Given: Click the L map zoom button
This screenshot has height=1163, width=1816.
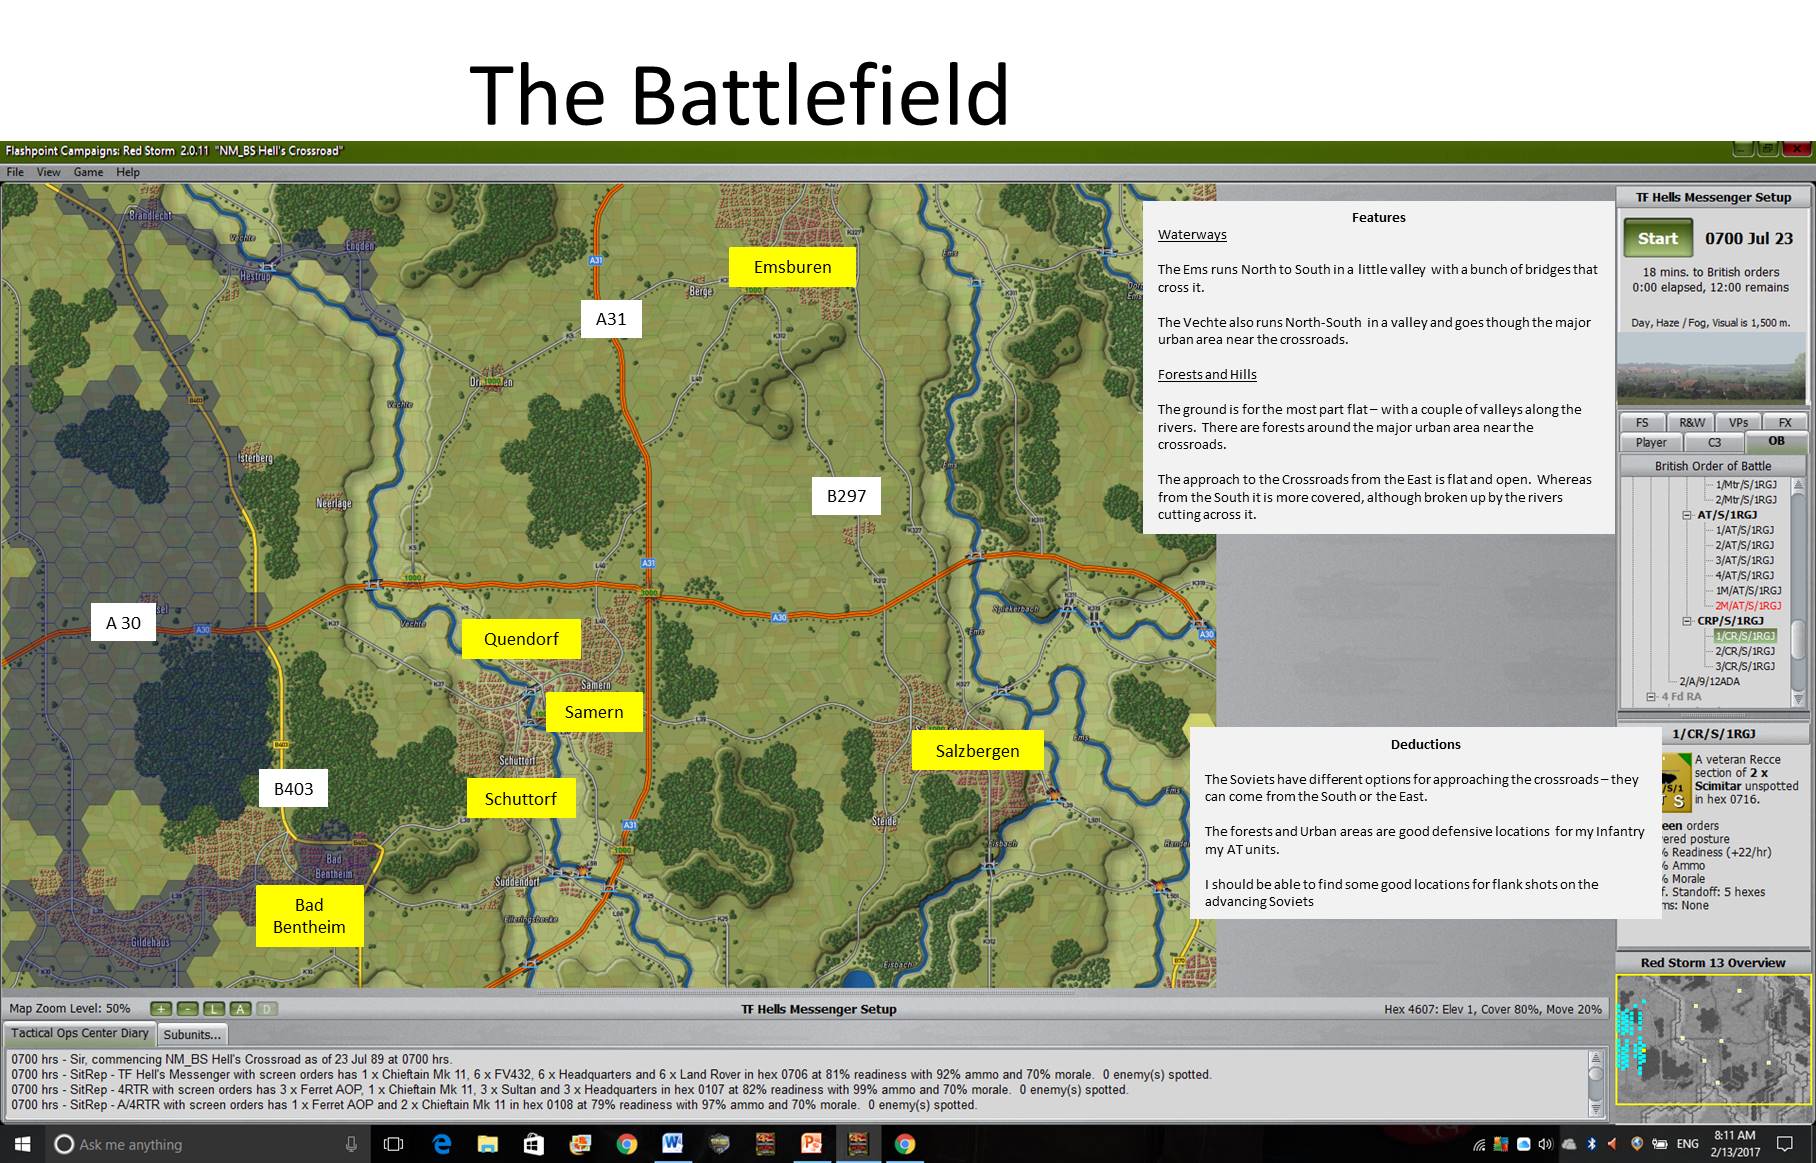Looking at the screenshot, I should click(x=214, y=1009).
